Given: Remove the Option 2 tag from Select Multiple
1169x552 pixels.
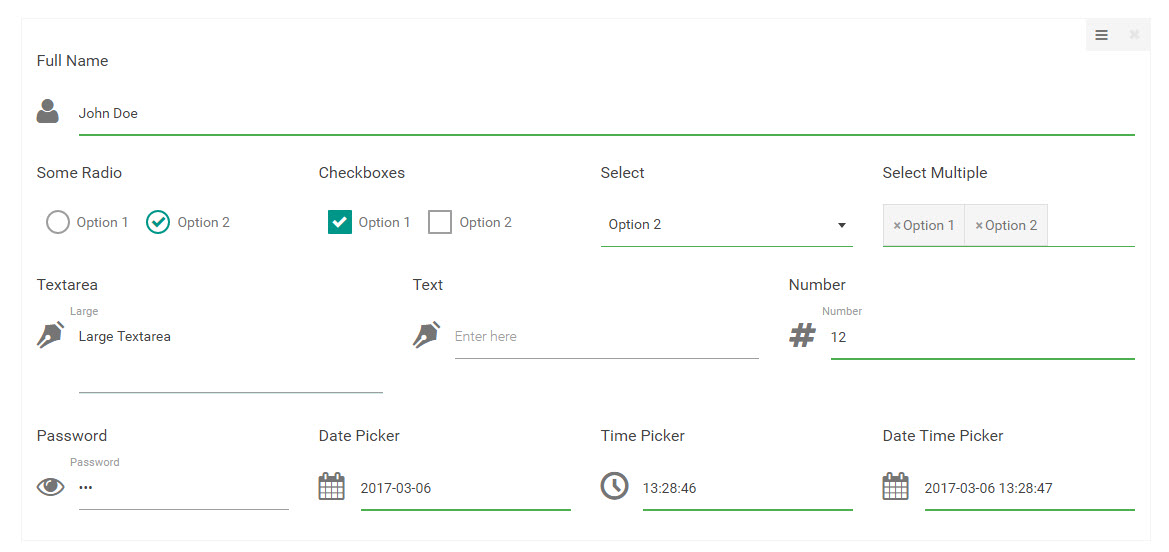Looking at the screenshot, I should pyautogui.click(x=979, y=225).
